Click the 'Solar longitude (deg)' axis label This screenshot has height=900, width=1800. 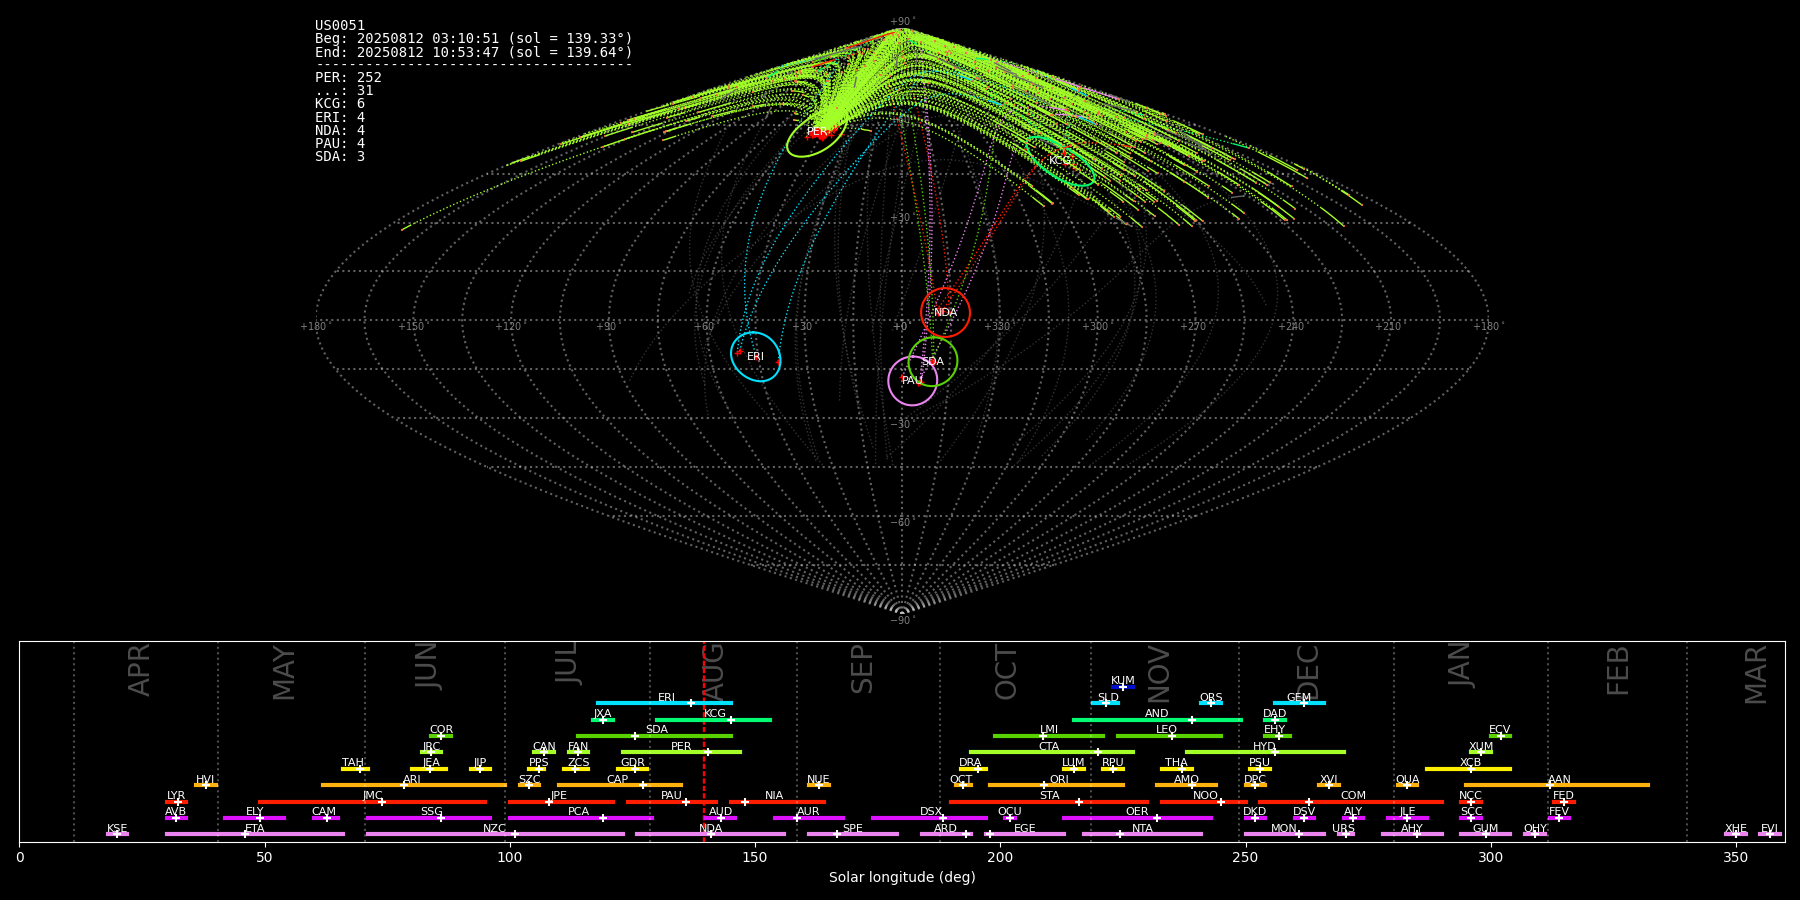pos(902,877)
